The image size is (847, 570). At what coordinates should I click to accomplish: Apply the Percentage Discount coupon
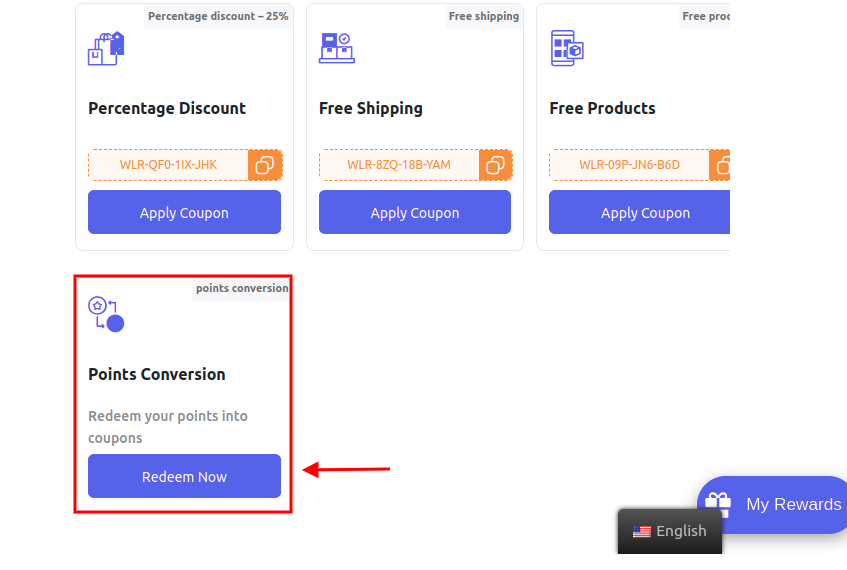tap(184, 212)
